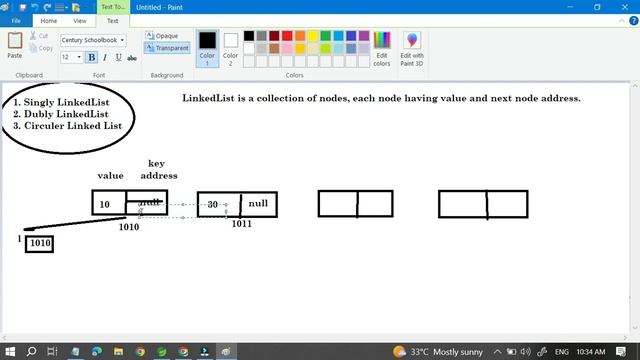Screen dimensions: 640x360
Task: Open Edit with Paint 3D
Action: point(411,49)
